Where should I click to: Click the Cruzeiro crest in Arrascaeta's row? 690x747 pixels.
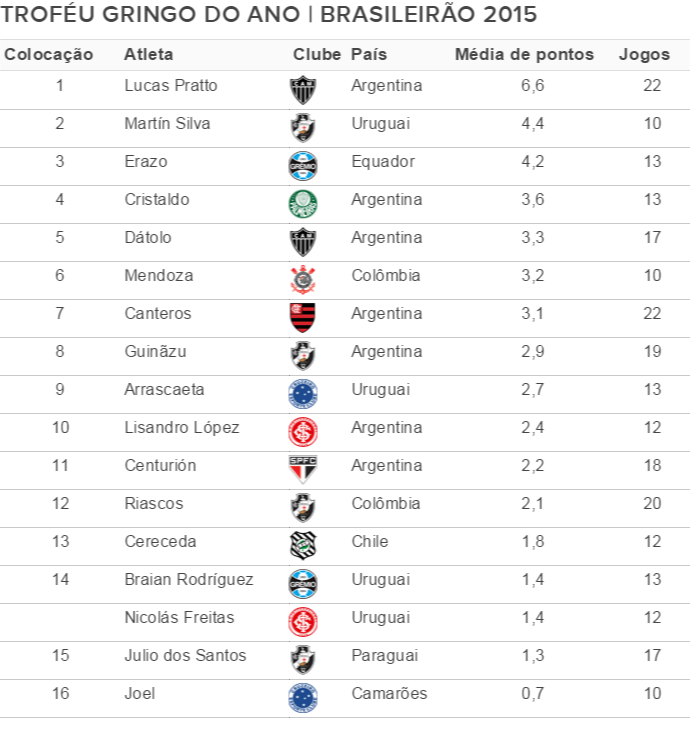pyautogui.click(x=302, y=393)
